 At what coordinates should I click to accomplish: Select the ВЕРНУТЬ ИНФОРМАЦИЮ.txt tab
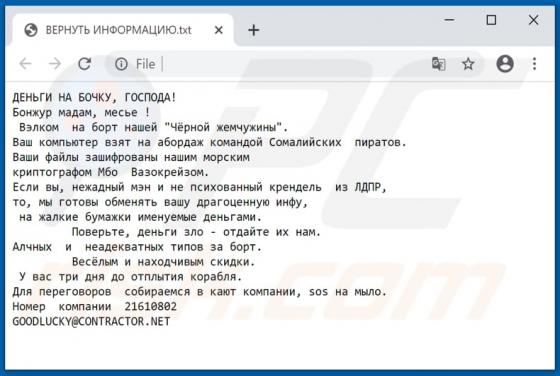123,30
